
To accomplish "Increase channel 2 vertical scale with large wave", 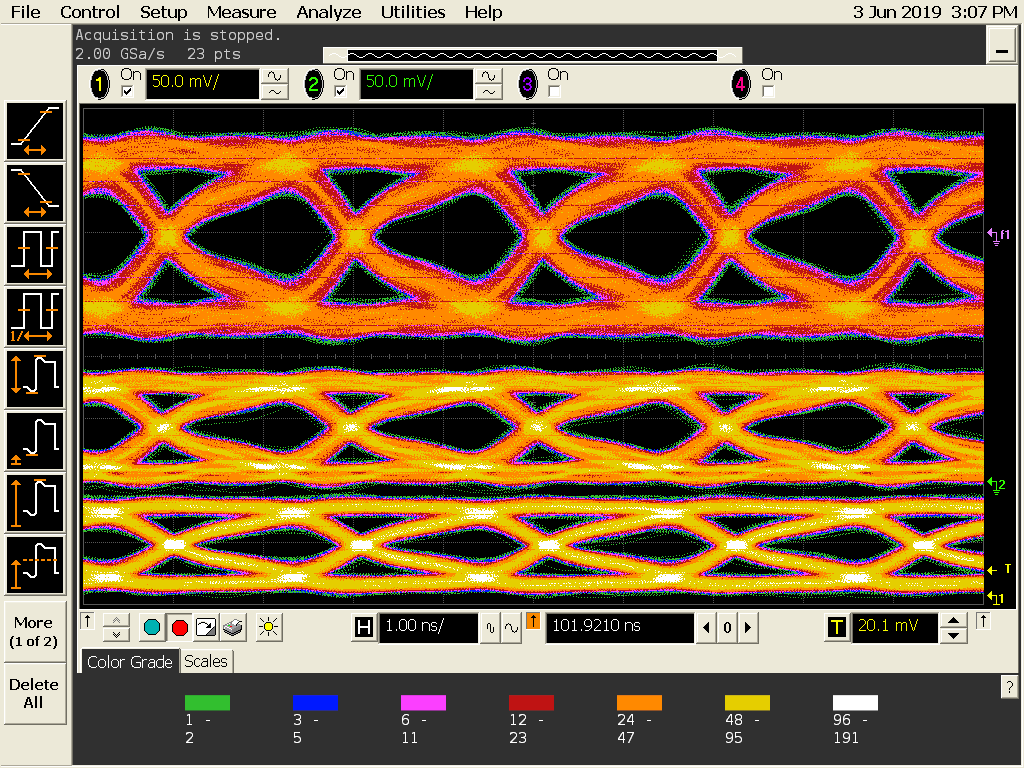I will point(488,76).
